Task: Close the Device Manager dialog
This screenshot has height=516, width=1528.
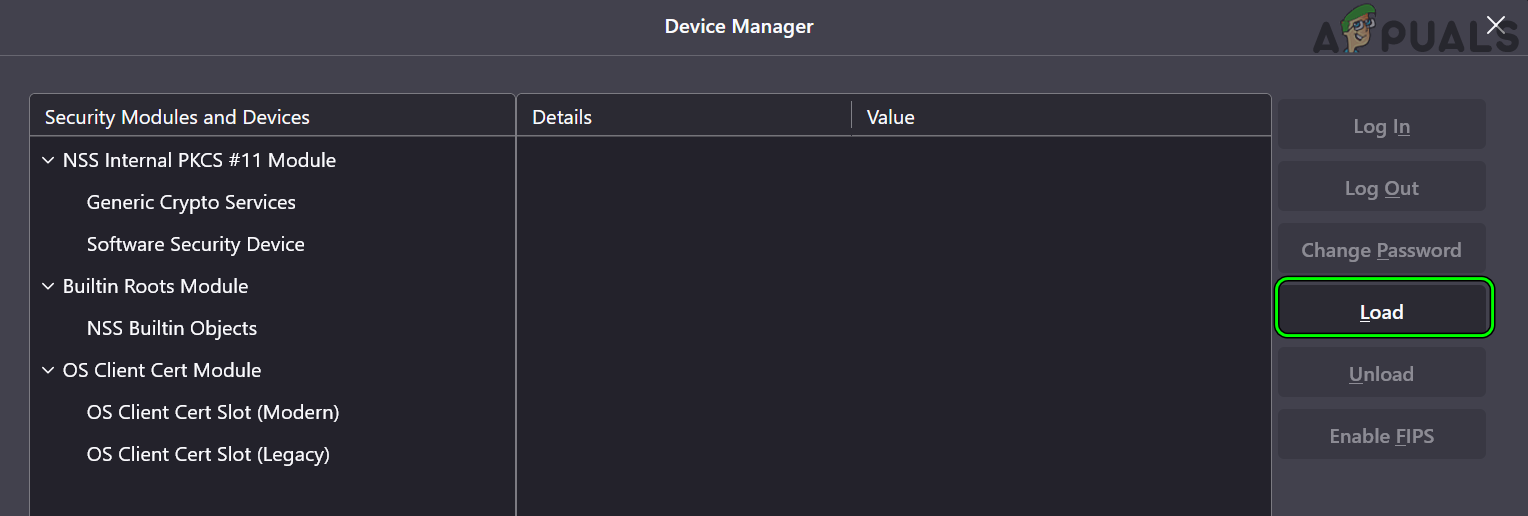Action: coord(1495,25)
